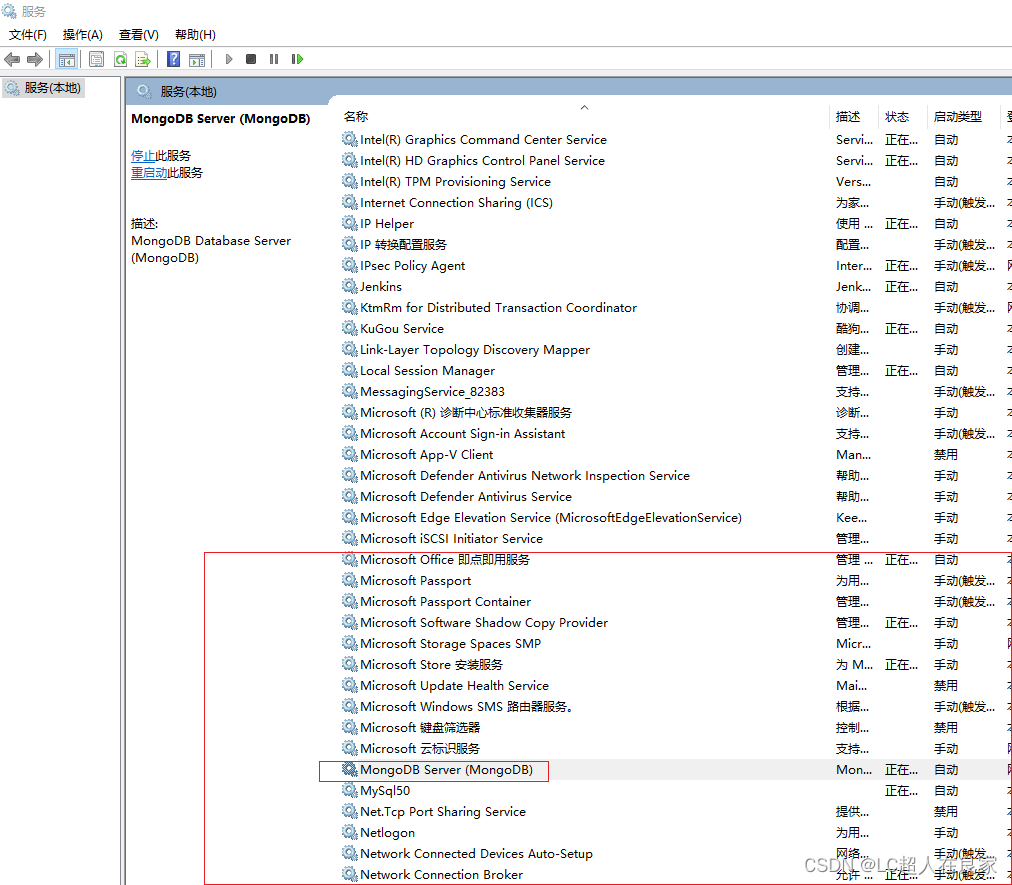Select the MySql50 service row
Screen dimensions: 1012x885
(x=676, y=791)
